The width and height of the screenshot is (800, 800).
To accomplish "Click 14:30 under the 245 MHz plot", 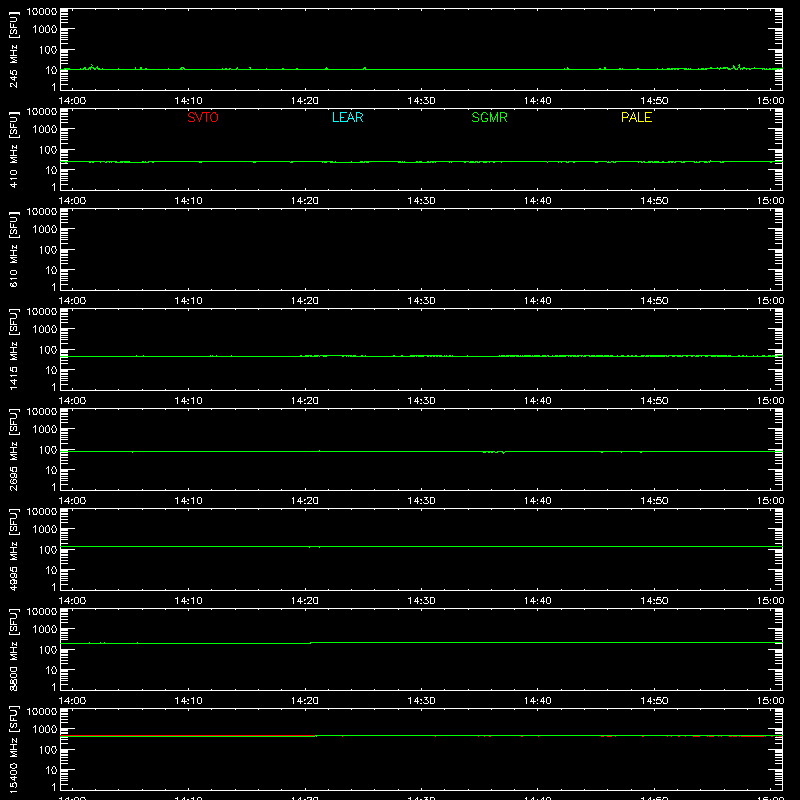I will pos(421,101).
